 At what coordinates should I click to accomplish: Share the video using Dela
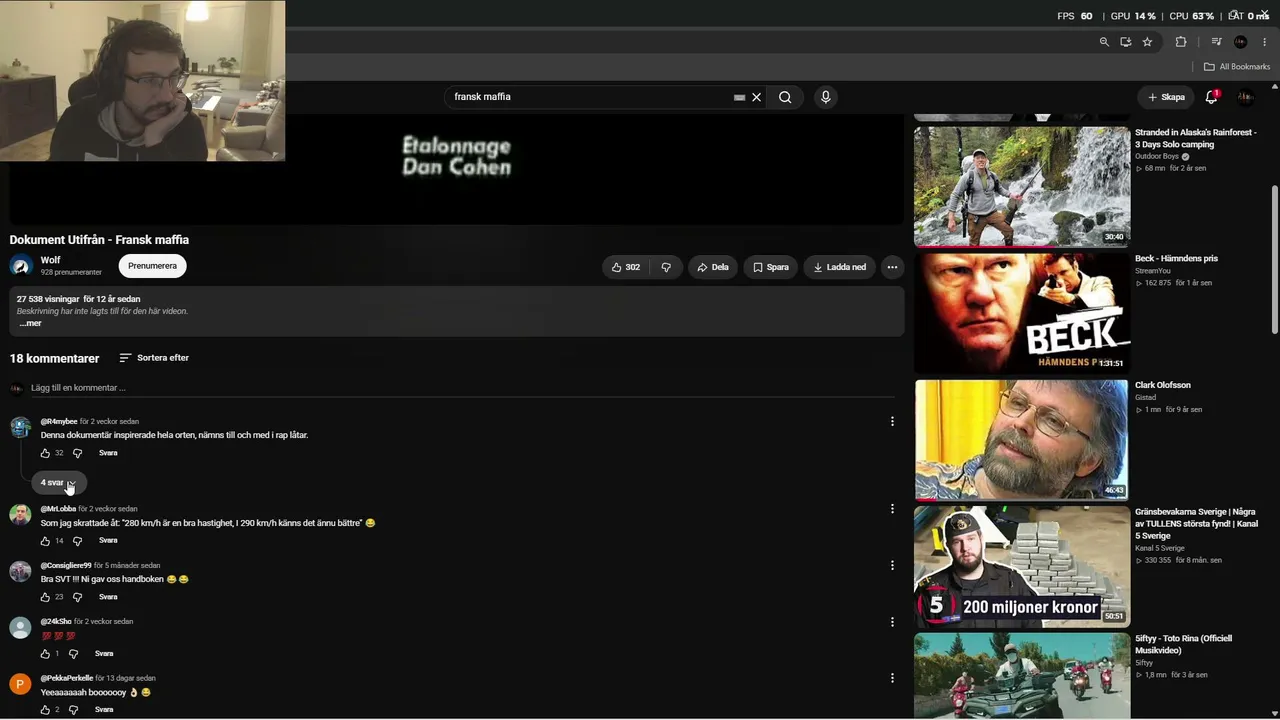coord(713,267)
